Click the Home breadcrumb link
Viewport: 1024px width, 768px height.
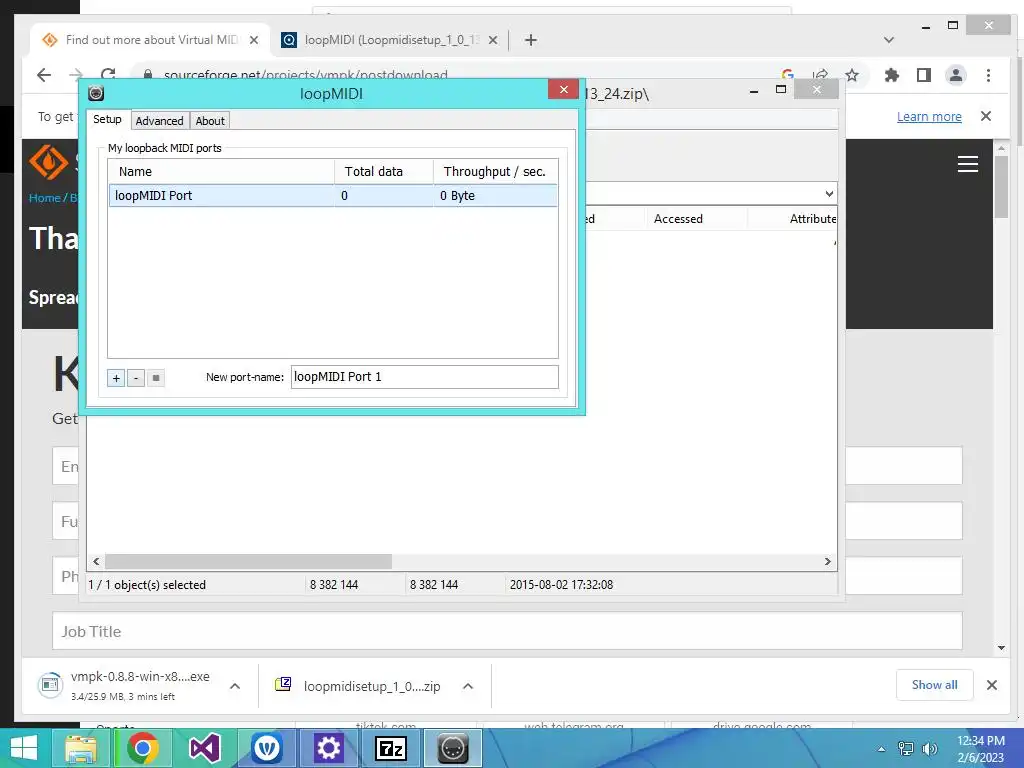[44, 198]
